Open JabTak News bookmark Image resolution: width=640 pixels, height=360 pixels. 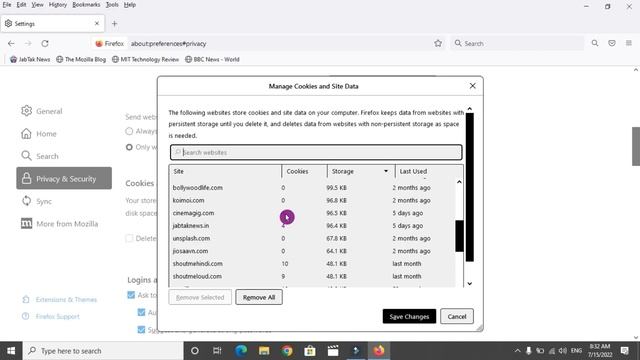pos(30,59)
